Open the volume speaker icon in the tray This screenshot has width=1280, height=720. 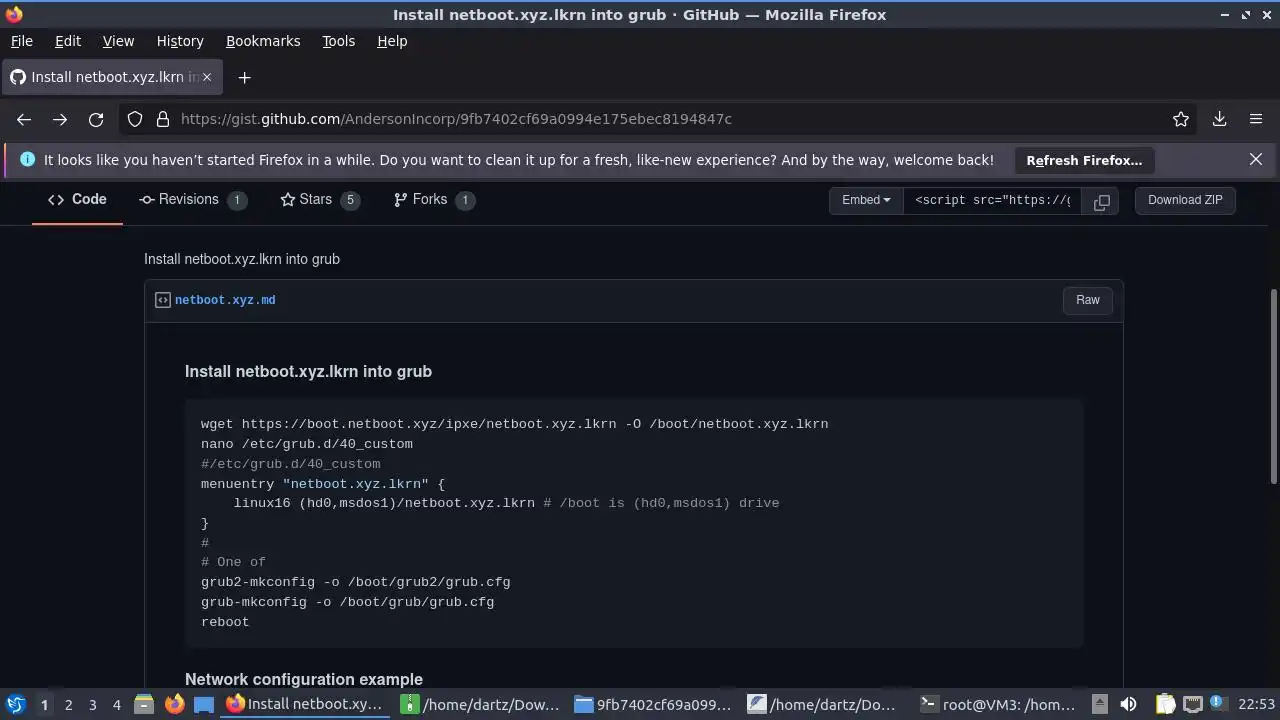[x=1128, y=704]
